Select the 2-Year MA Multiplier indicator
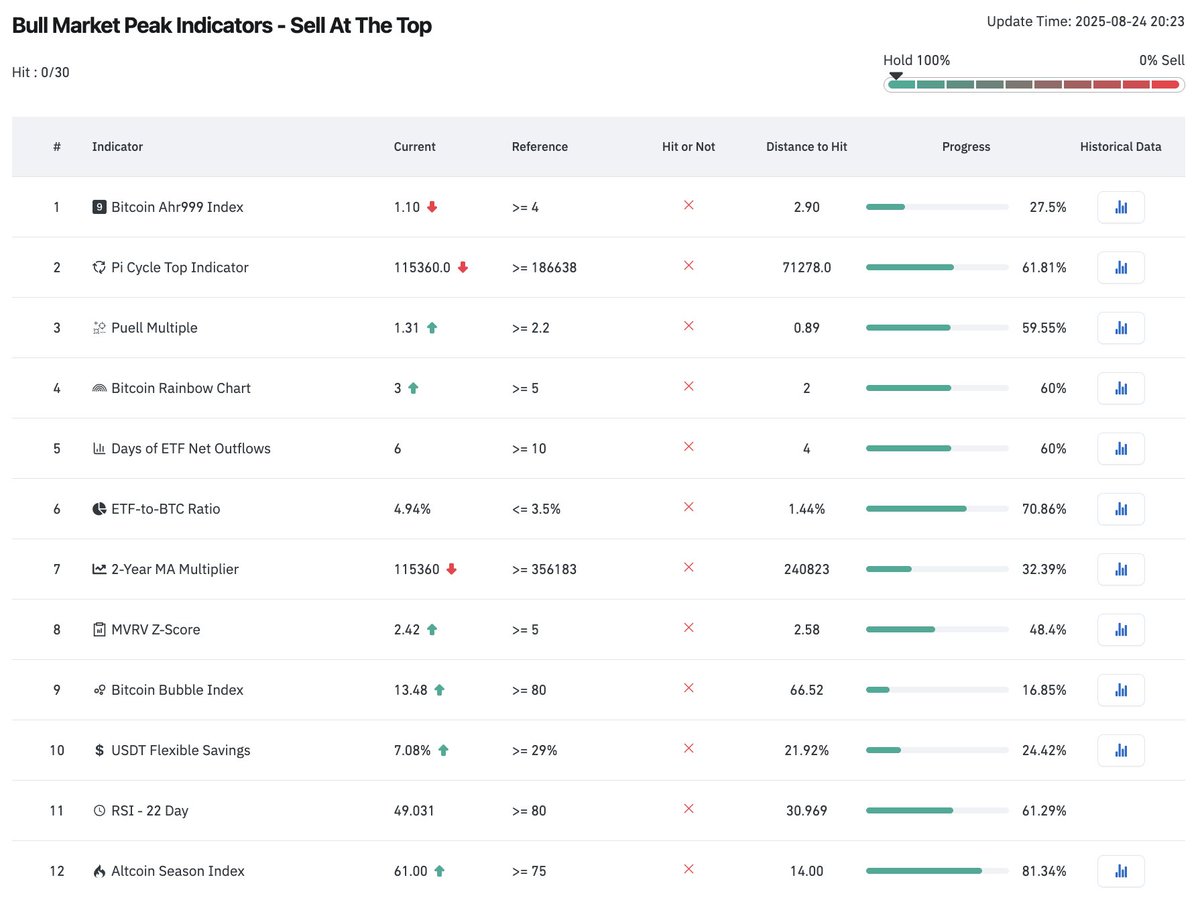Screen dimensions: 1200x900 pos(175,569)
